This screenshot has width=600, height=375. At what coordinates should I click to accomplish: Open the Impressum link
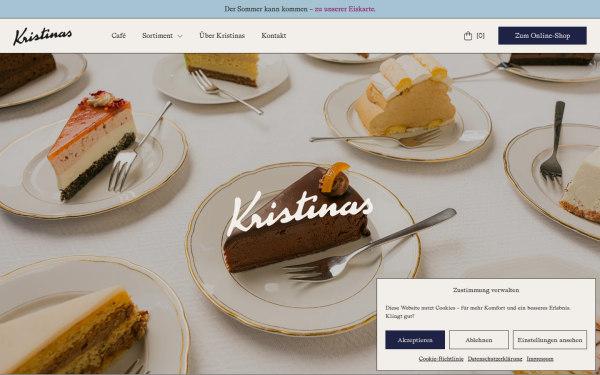(x=540, y=359)
